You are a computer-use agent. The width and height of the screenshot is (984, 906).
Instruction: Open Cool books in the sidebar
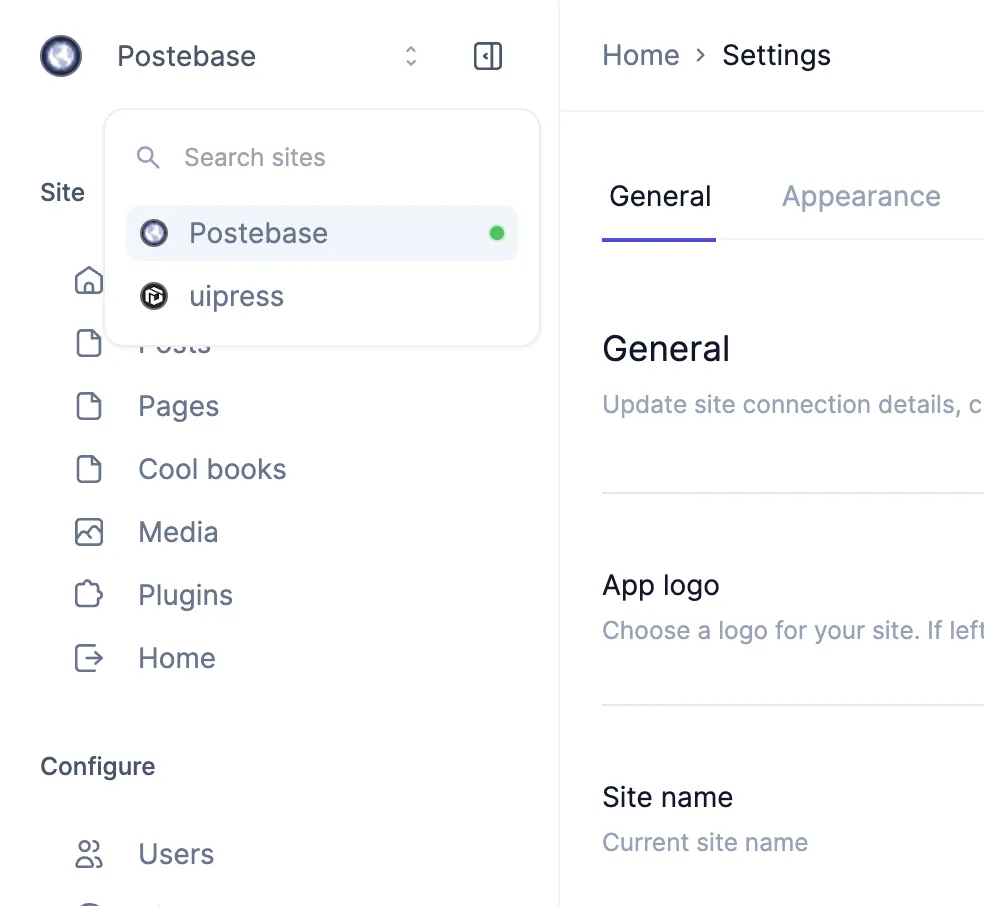212,469
